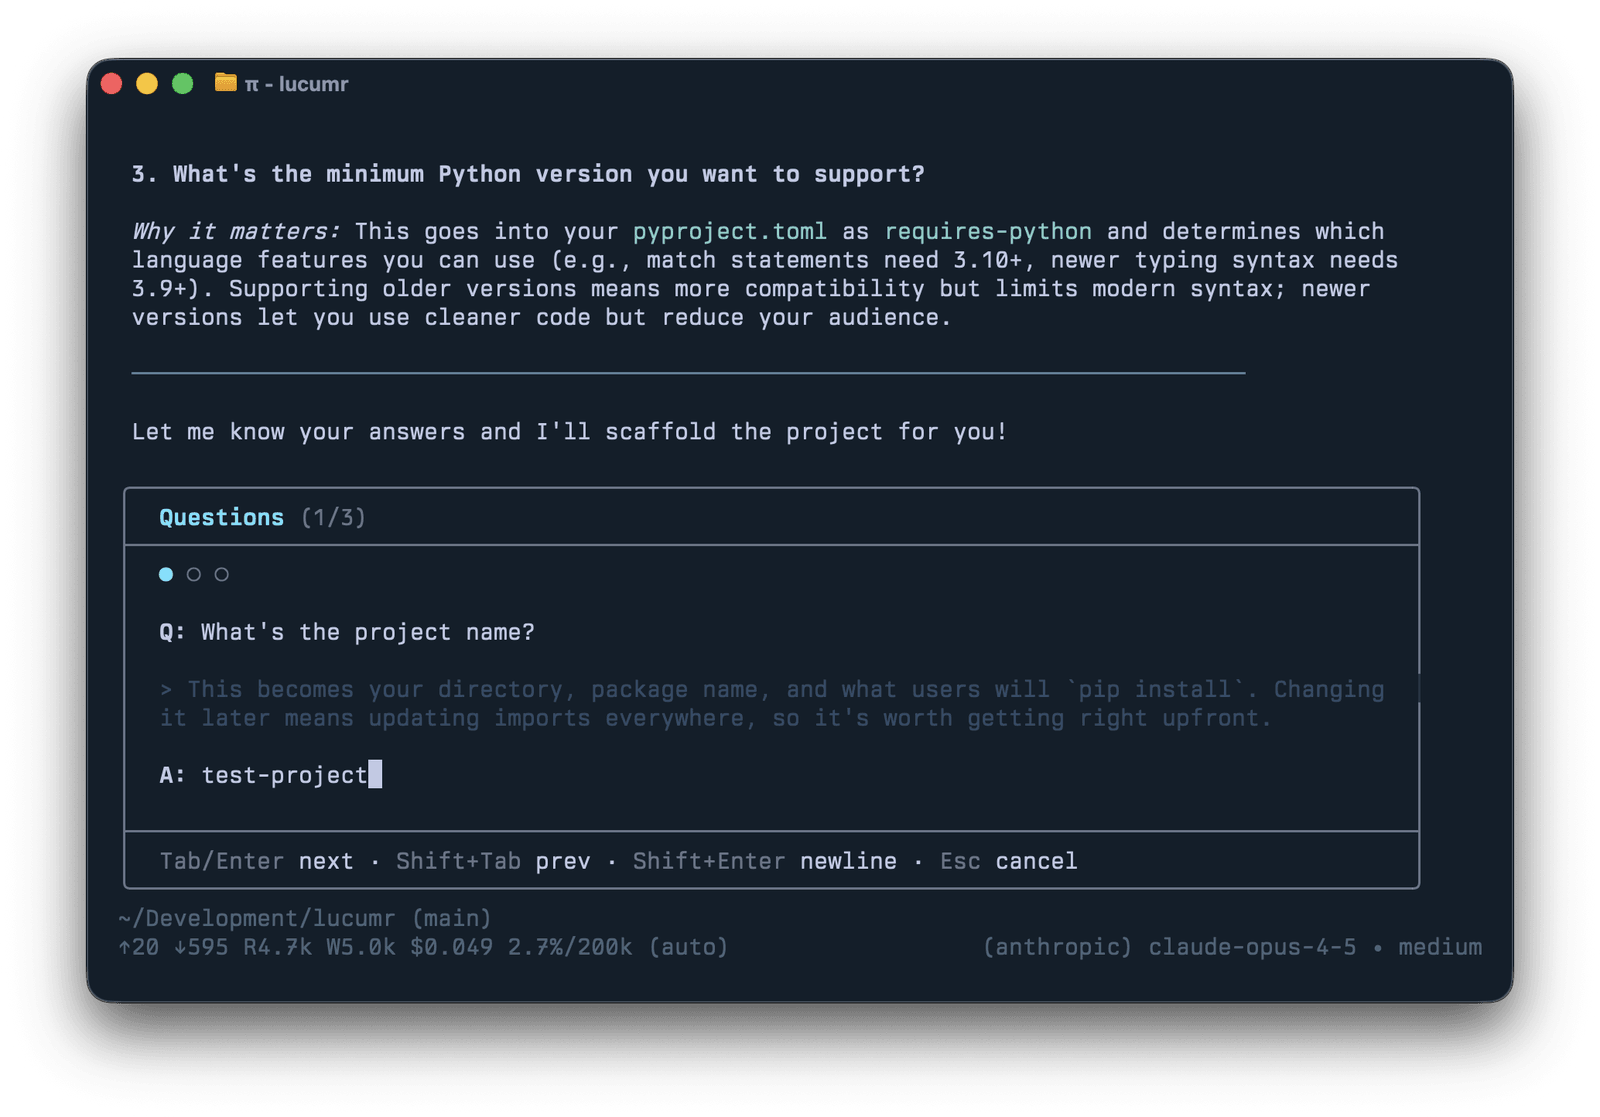The height and width of the screenshot is (1117, 1600).
Task: Click the (1/3) question counter
Action: 334,517
